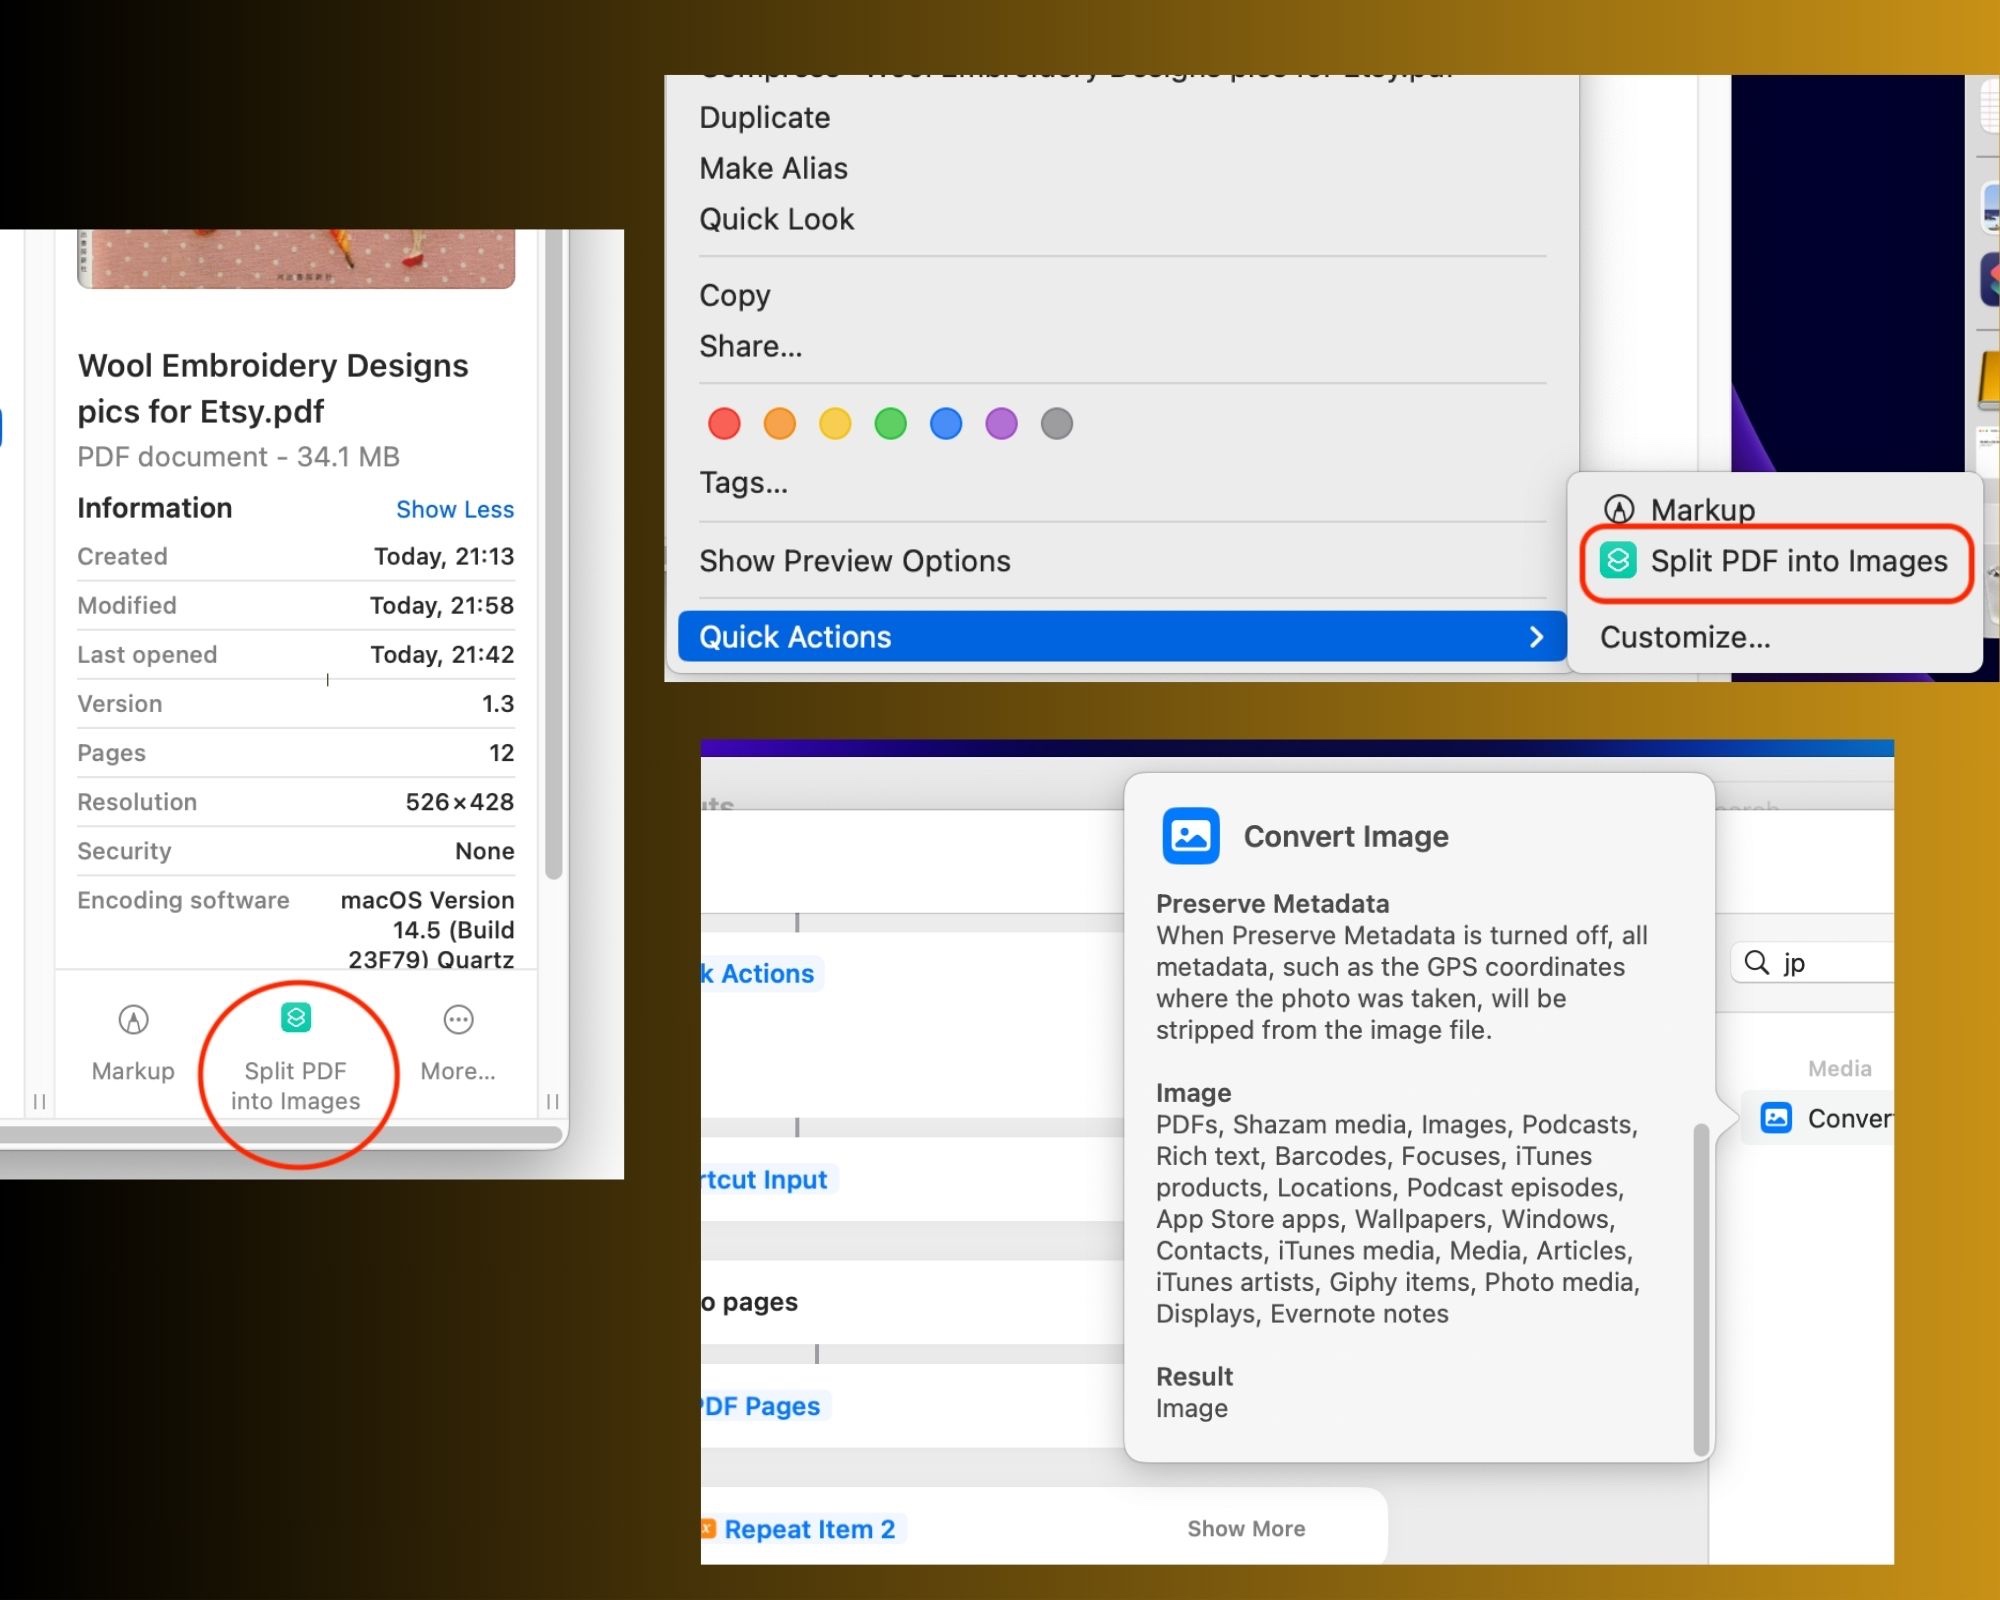Click the search magnifier icon
2000x1600 pixels.
pyautogui.click(x=1756, y=962)
